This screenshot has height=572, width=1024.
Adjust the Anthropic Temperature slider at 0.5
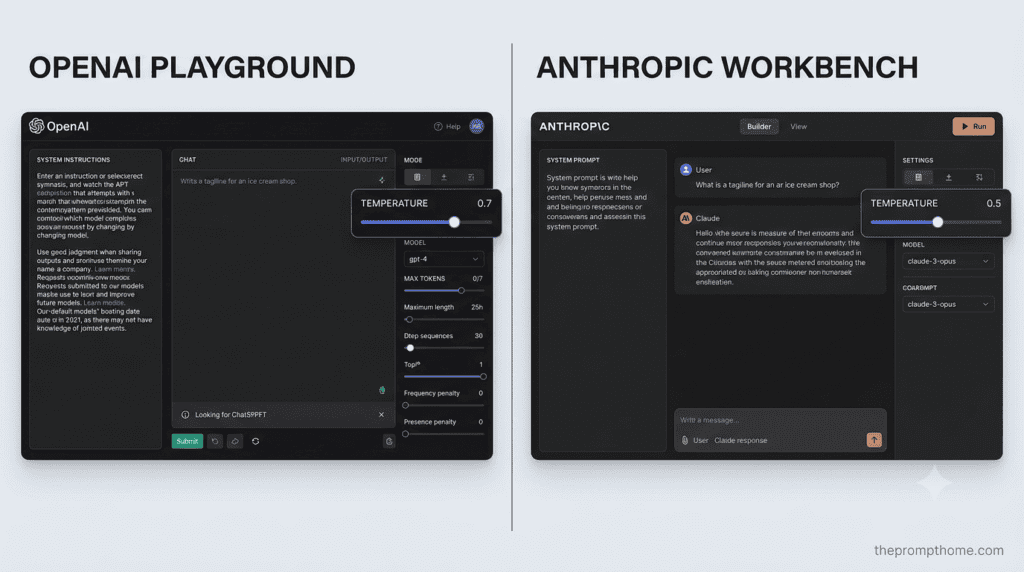coord(937,222)
